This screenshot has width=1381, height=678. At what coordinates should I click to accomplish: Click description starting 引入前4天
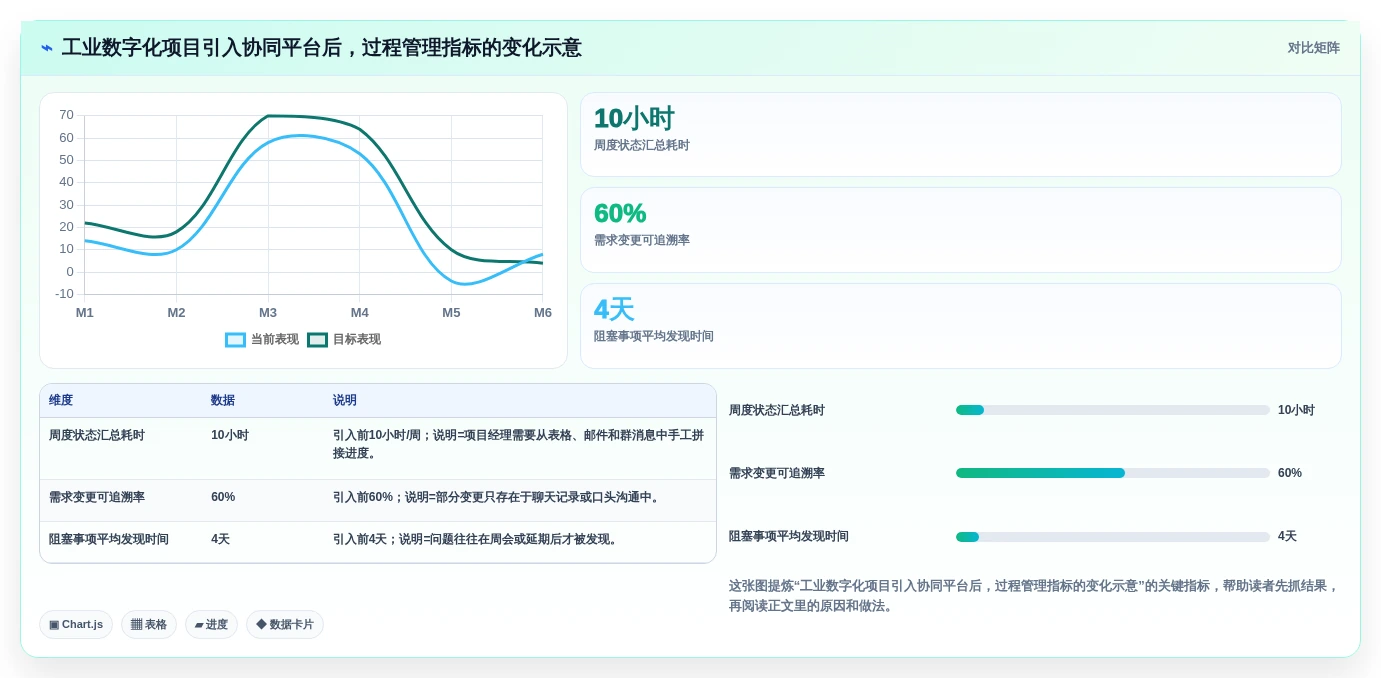477,539
